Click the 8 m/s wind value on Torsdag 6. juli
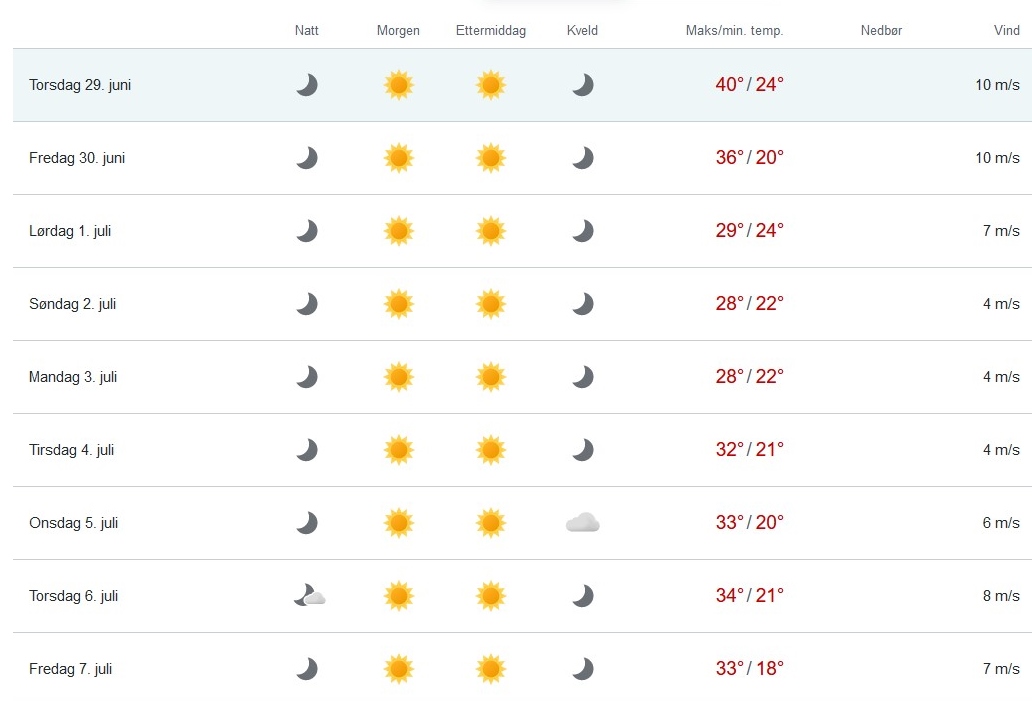Viewport: 1032px width, 701px height. click(1001, 596)
